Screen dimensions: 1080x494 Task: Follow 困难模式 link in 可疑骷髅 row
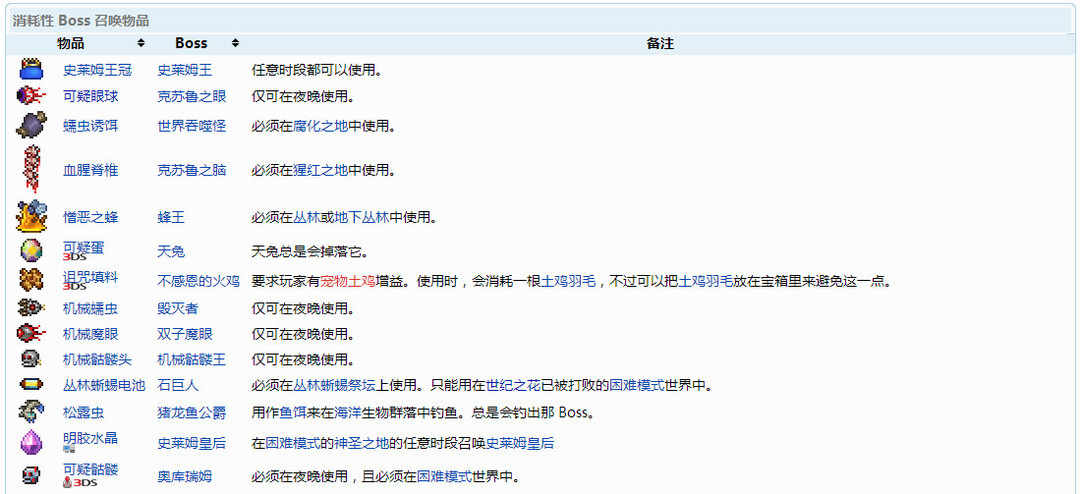coord(444,475)
